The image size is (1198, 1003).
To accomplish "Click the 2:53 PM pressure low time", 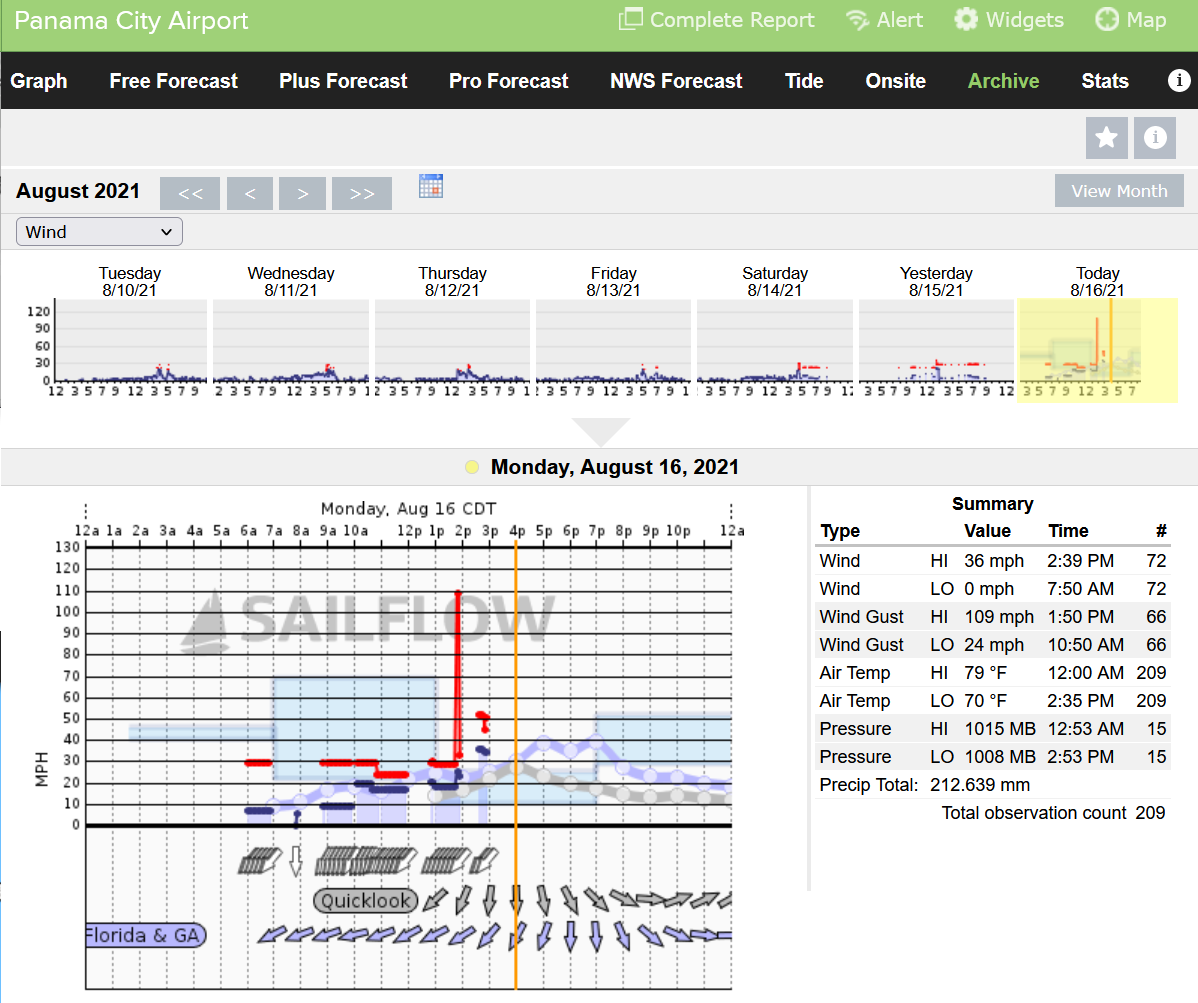I will point(1080,757).
